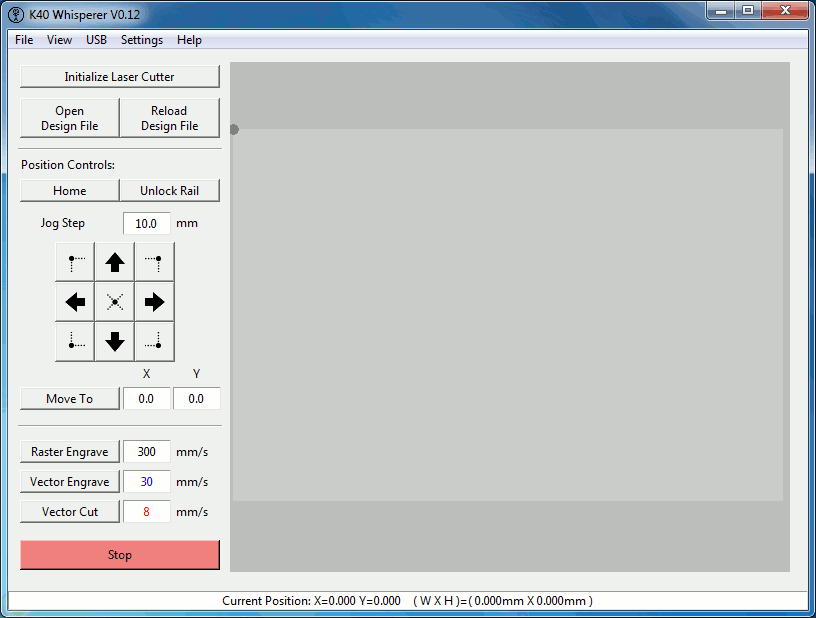Move to upper-right corner of design
This screenshot has width=816, height=618.
(x=155, y=262)
